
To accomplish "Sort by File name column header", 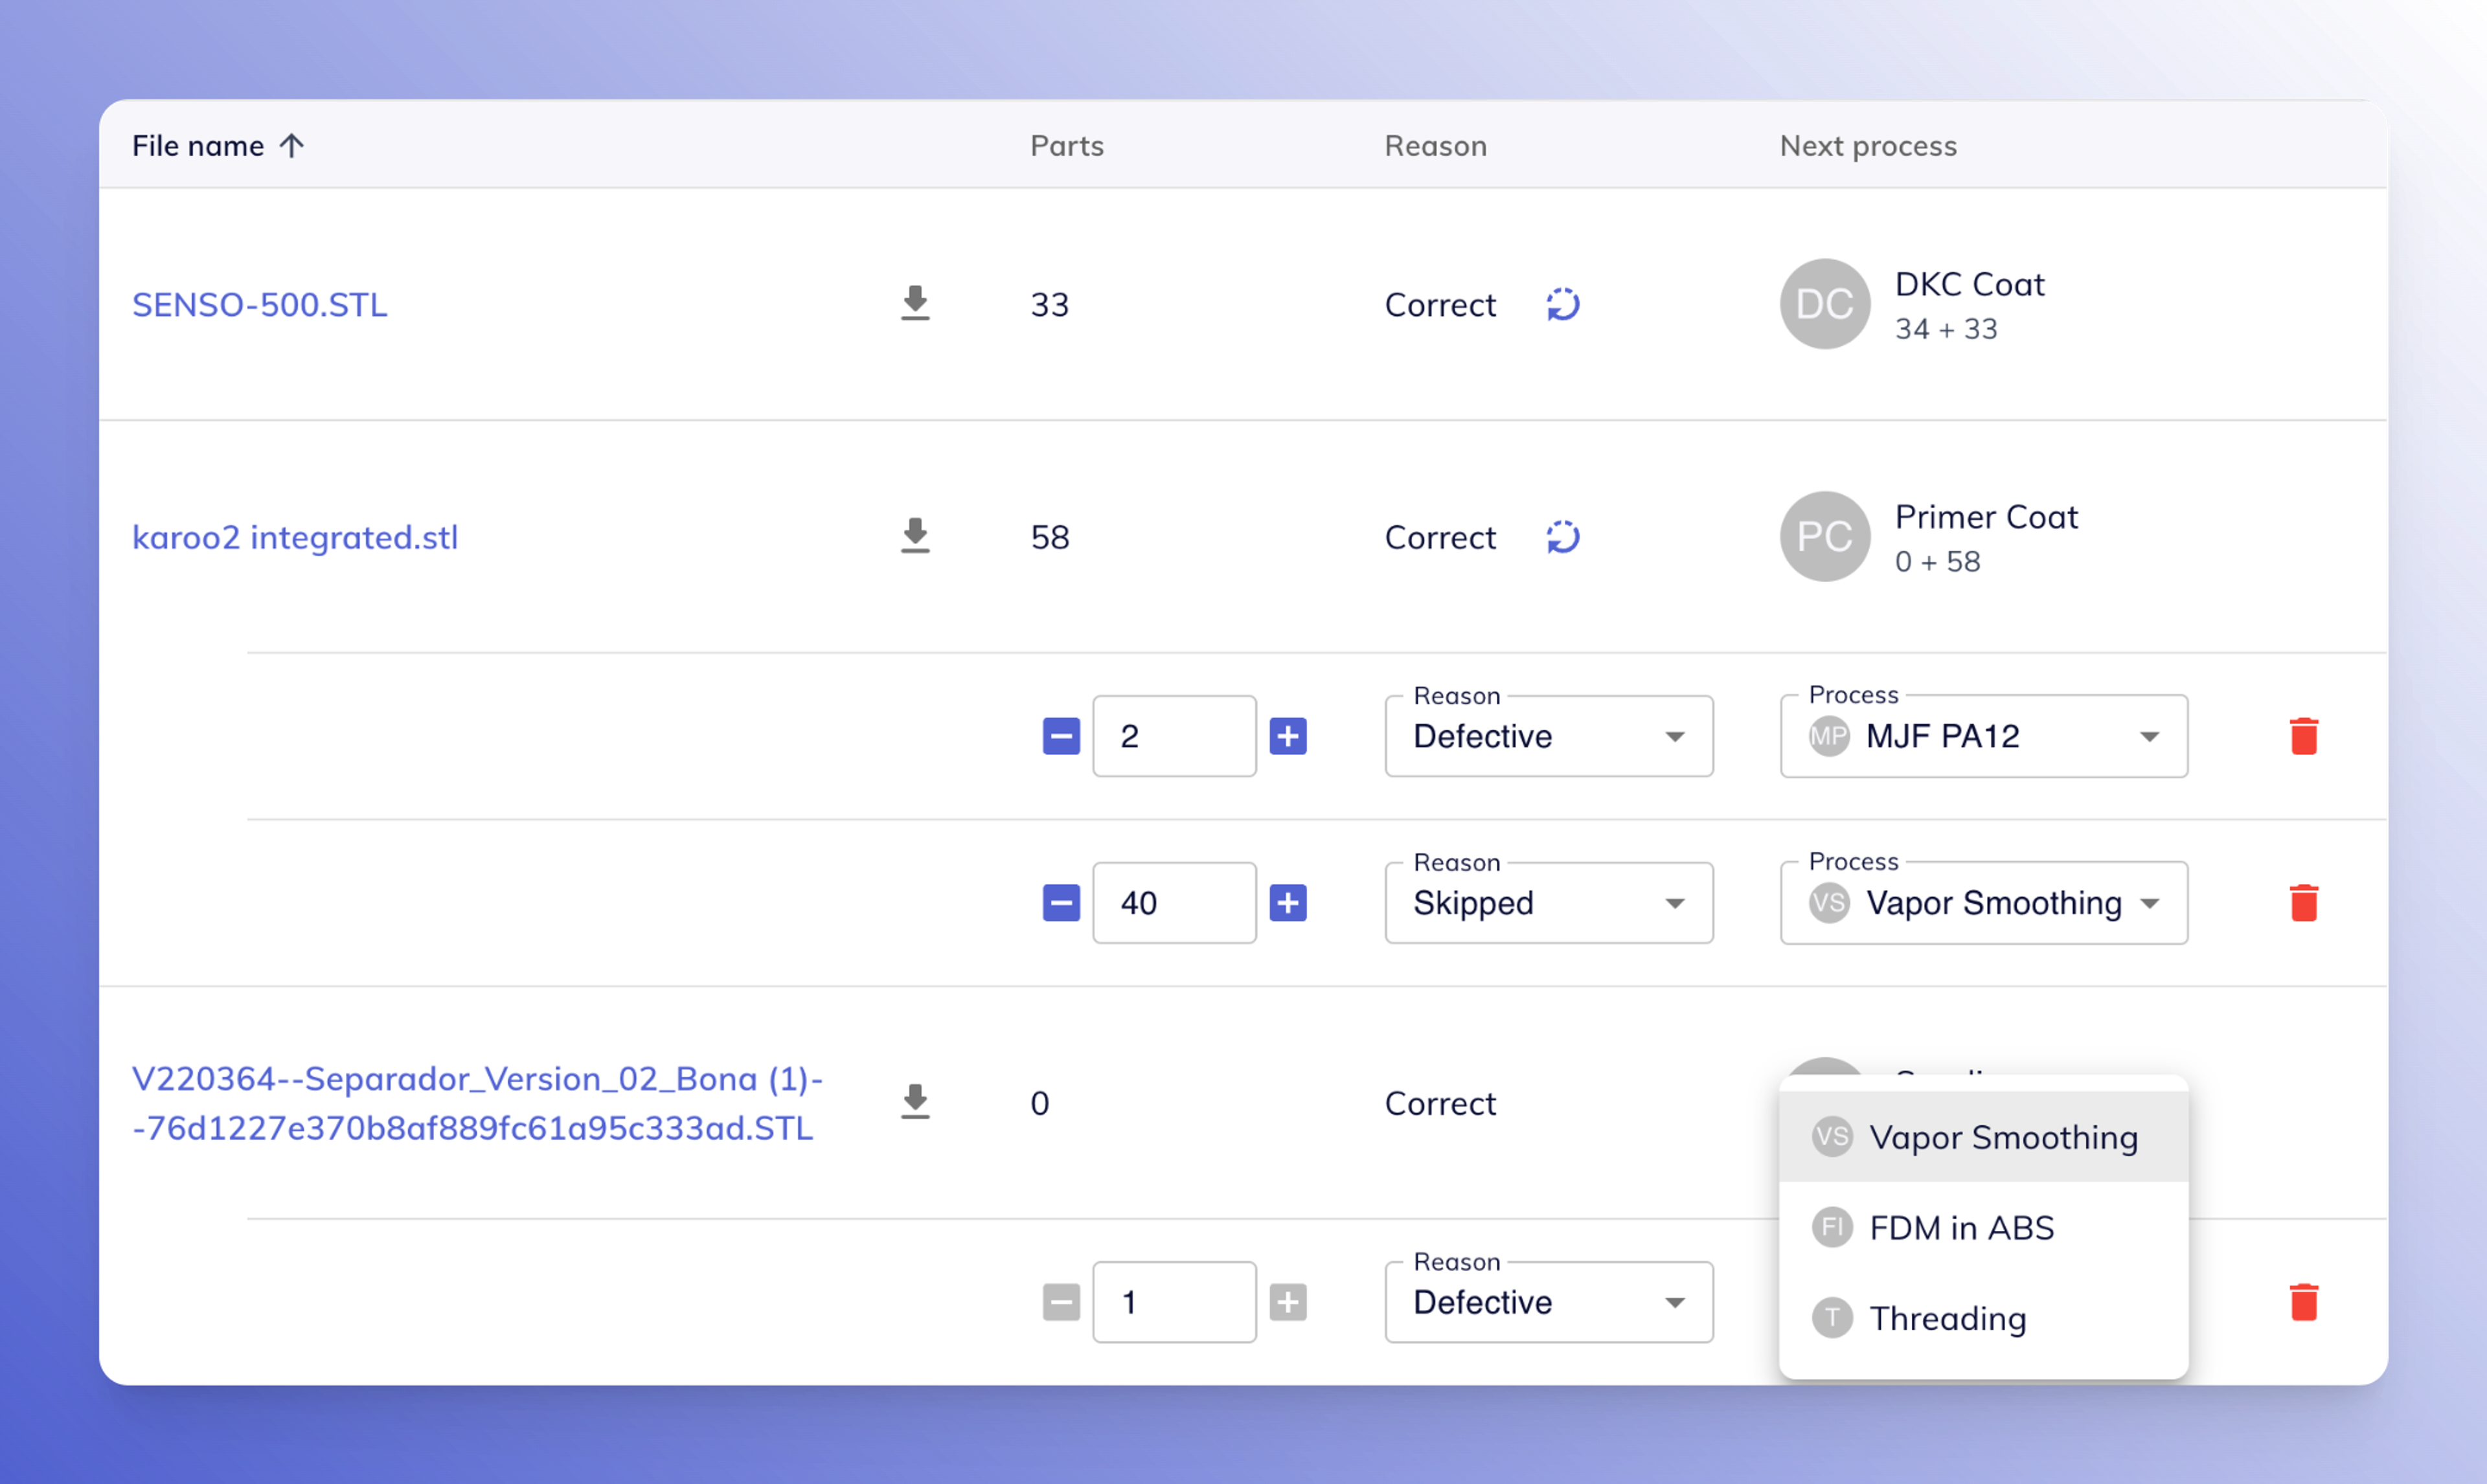I will (x=199, y=146).
